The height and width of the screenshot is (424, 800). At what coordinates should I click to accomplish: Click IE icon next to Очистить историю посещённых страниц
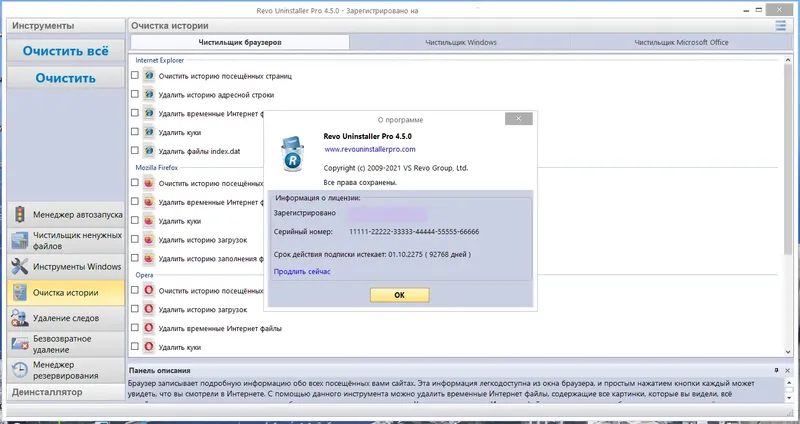click(x=148, y=76)
